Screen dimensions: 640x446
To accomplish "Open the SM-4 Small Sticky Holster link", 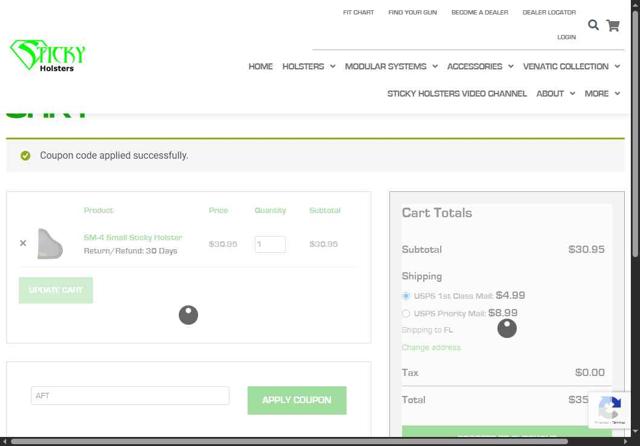I will [133, 237].
